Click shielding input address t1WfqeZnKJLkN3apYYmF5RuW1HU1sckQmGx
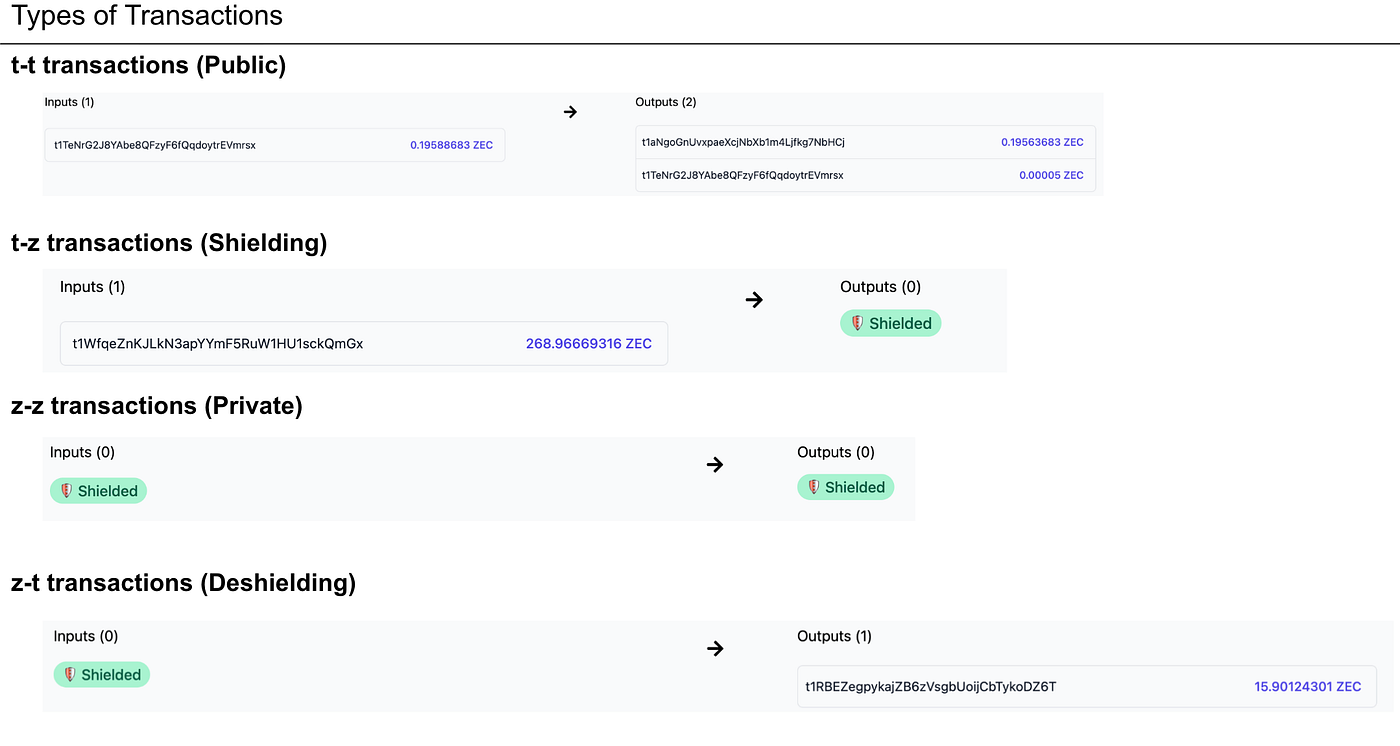Viewport: 1400px width, 746px height. 218,343
